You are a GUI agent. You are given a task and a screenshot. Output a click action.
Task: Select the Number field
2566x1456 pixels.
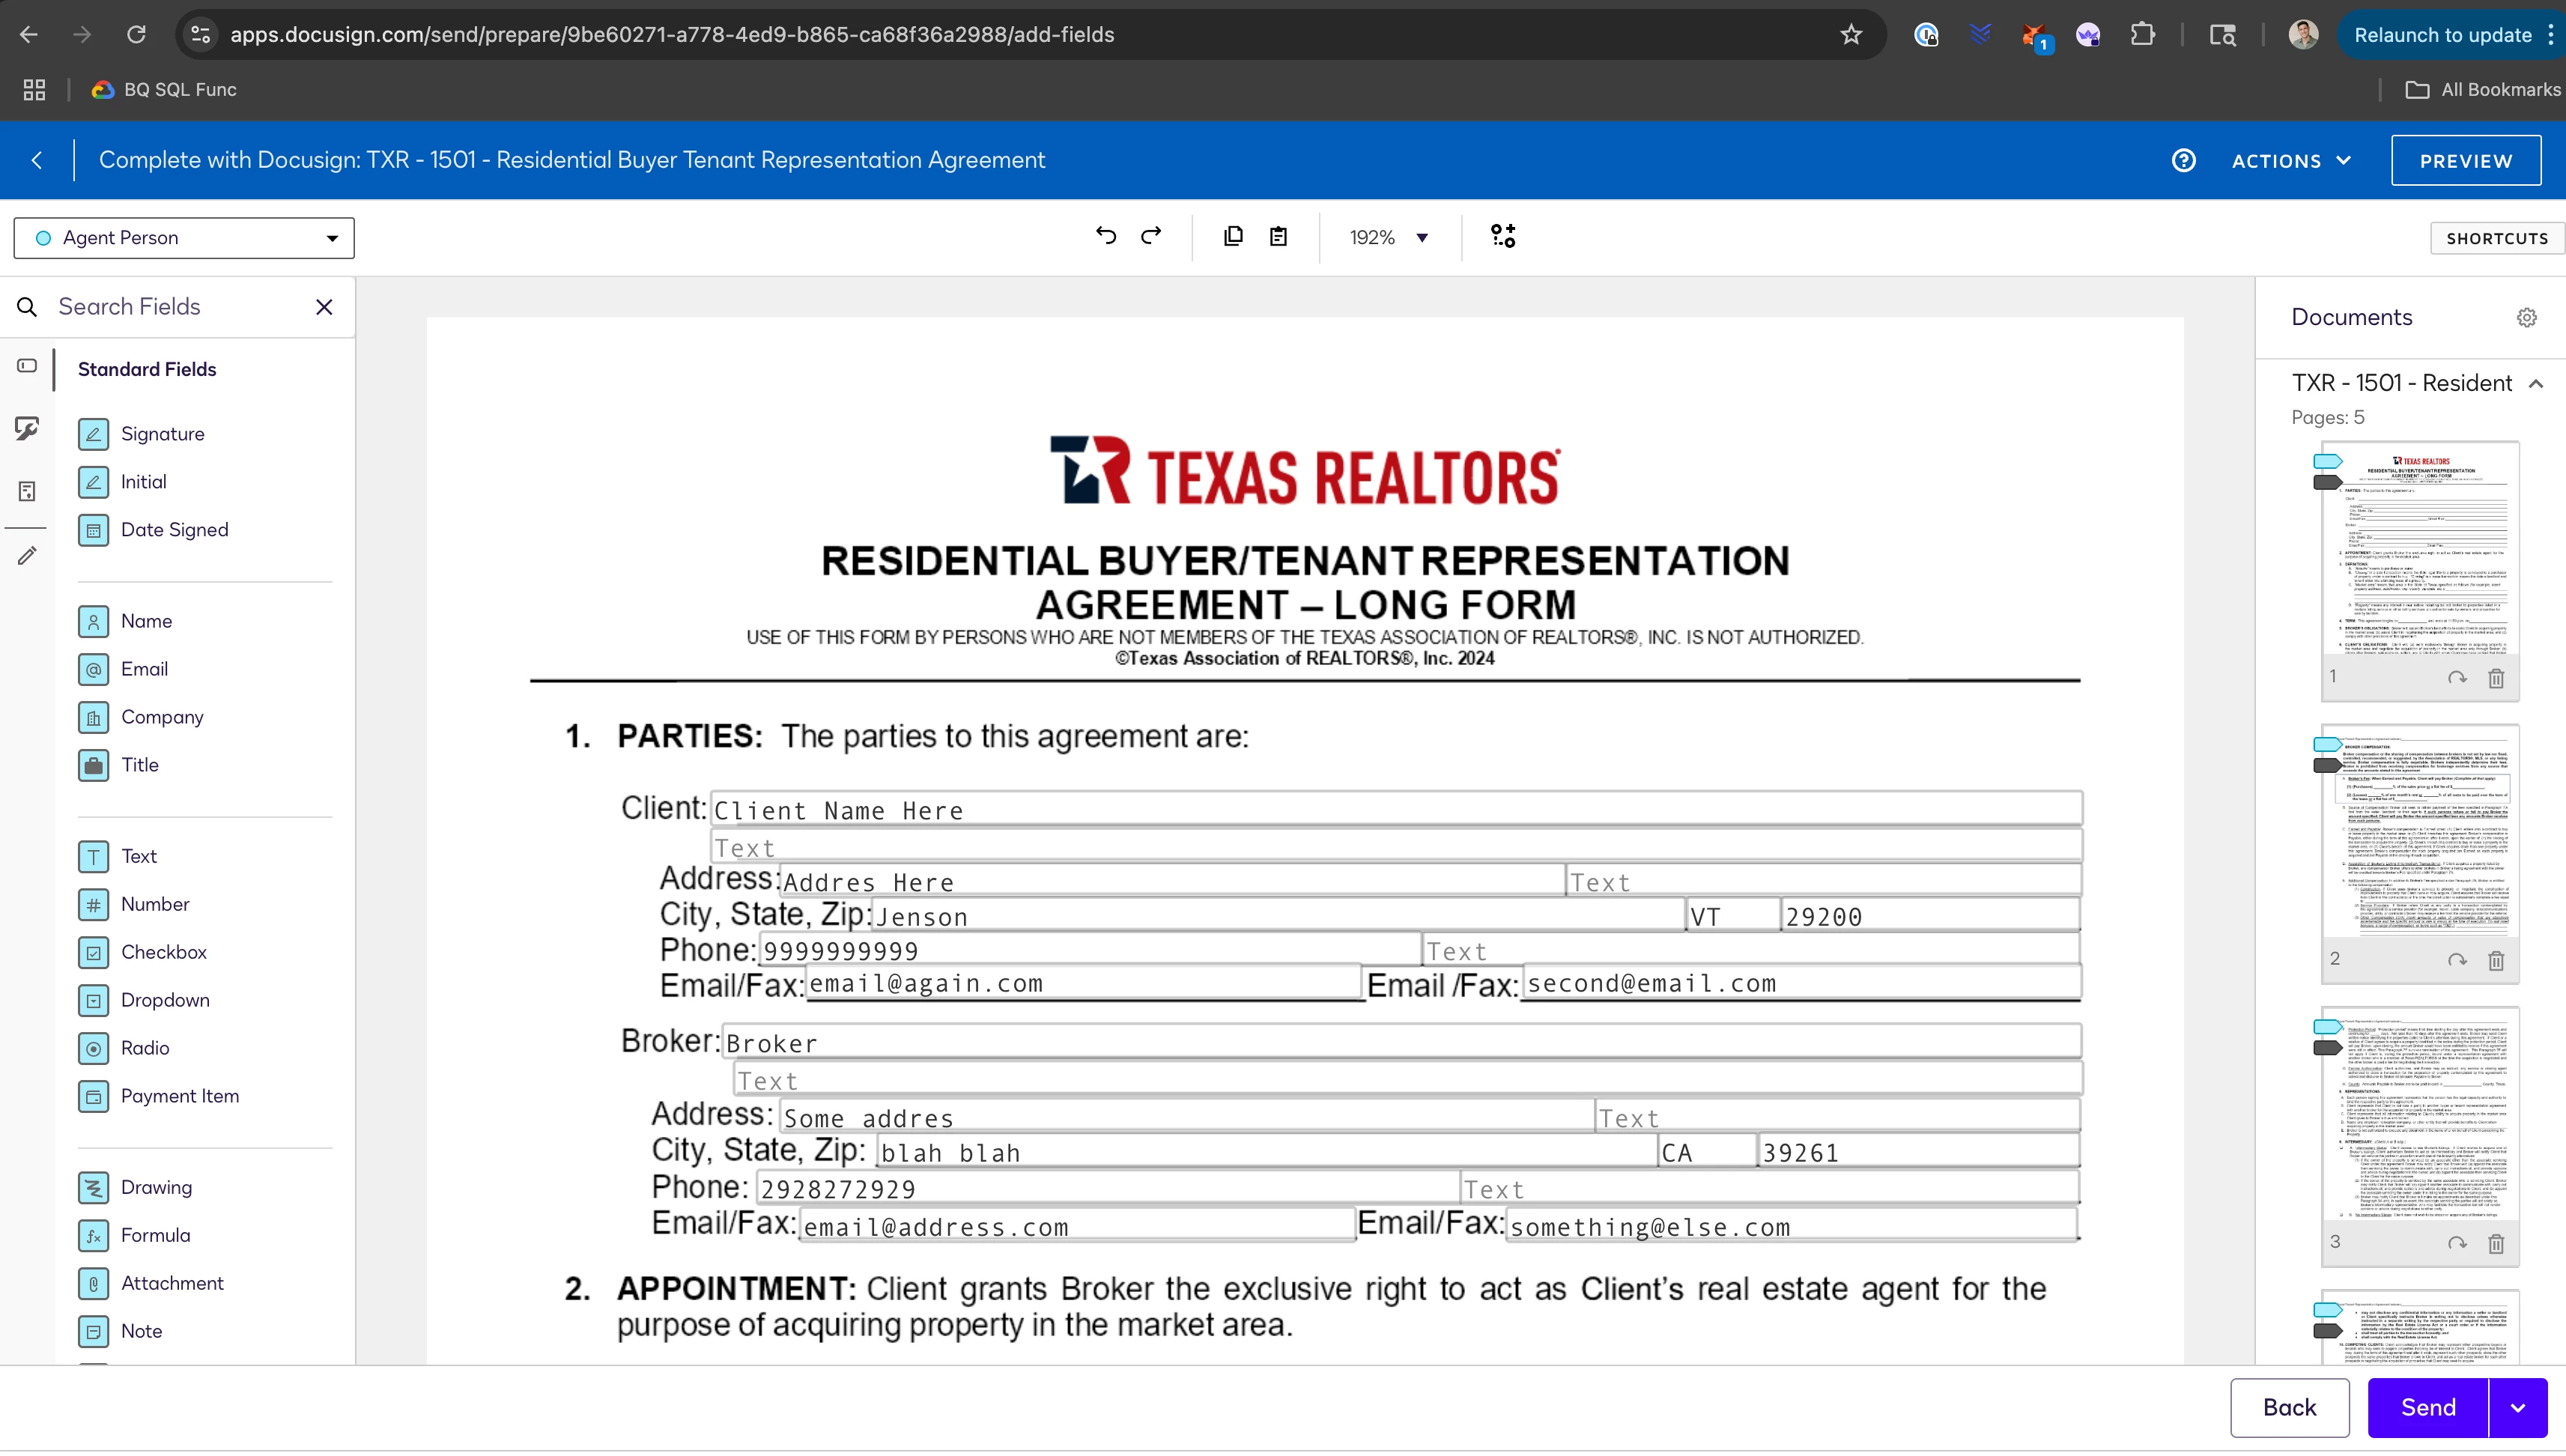tap(135, 904)
